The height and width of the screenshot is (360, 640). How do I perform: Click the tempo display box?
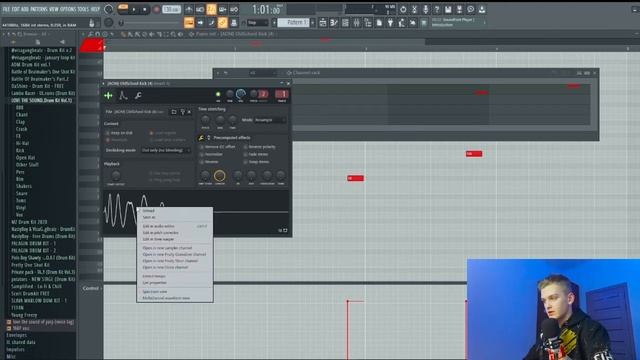coord(171,9)
